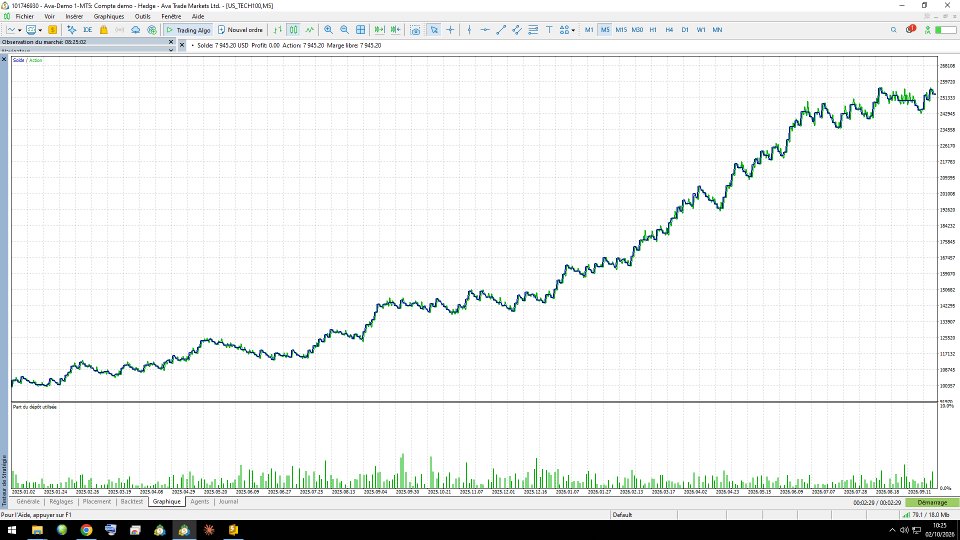This screenshot has width=960, height=540.
Task: Open the Fichier menu
Action: click(24, 17)
